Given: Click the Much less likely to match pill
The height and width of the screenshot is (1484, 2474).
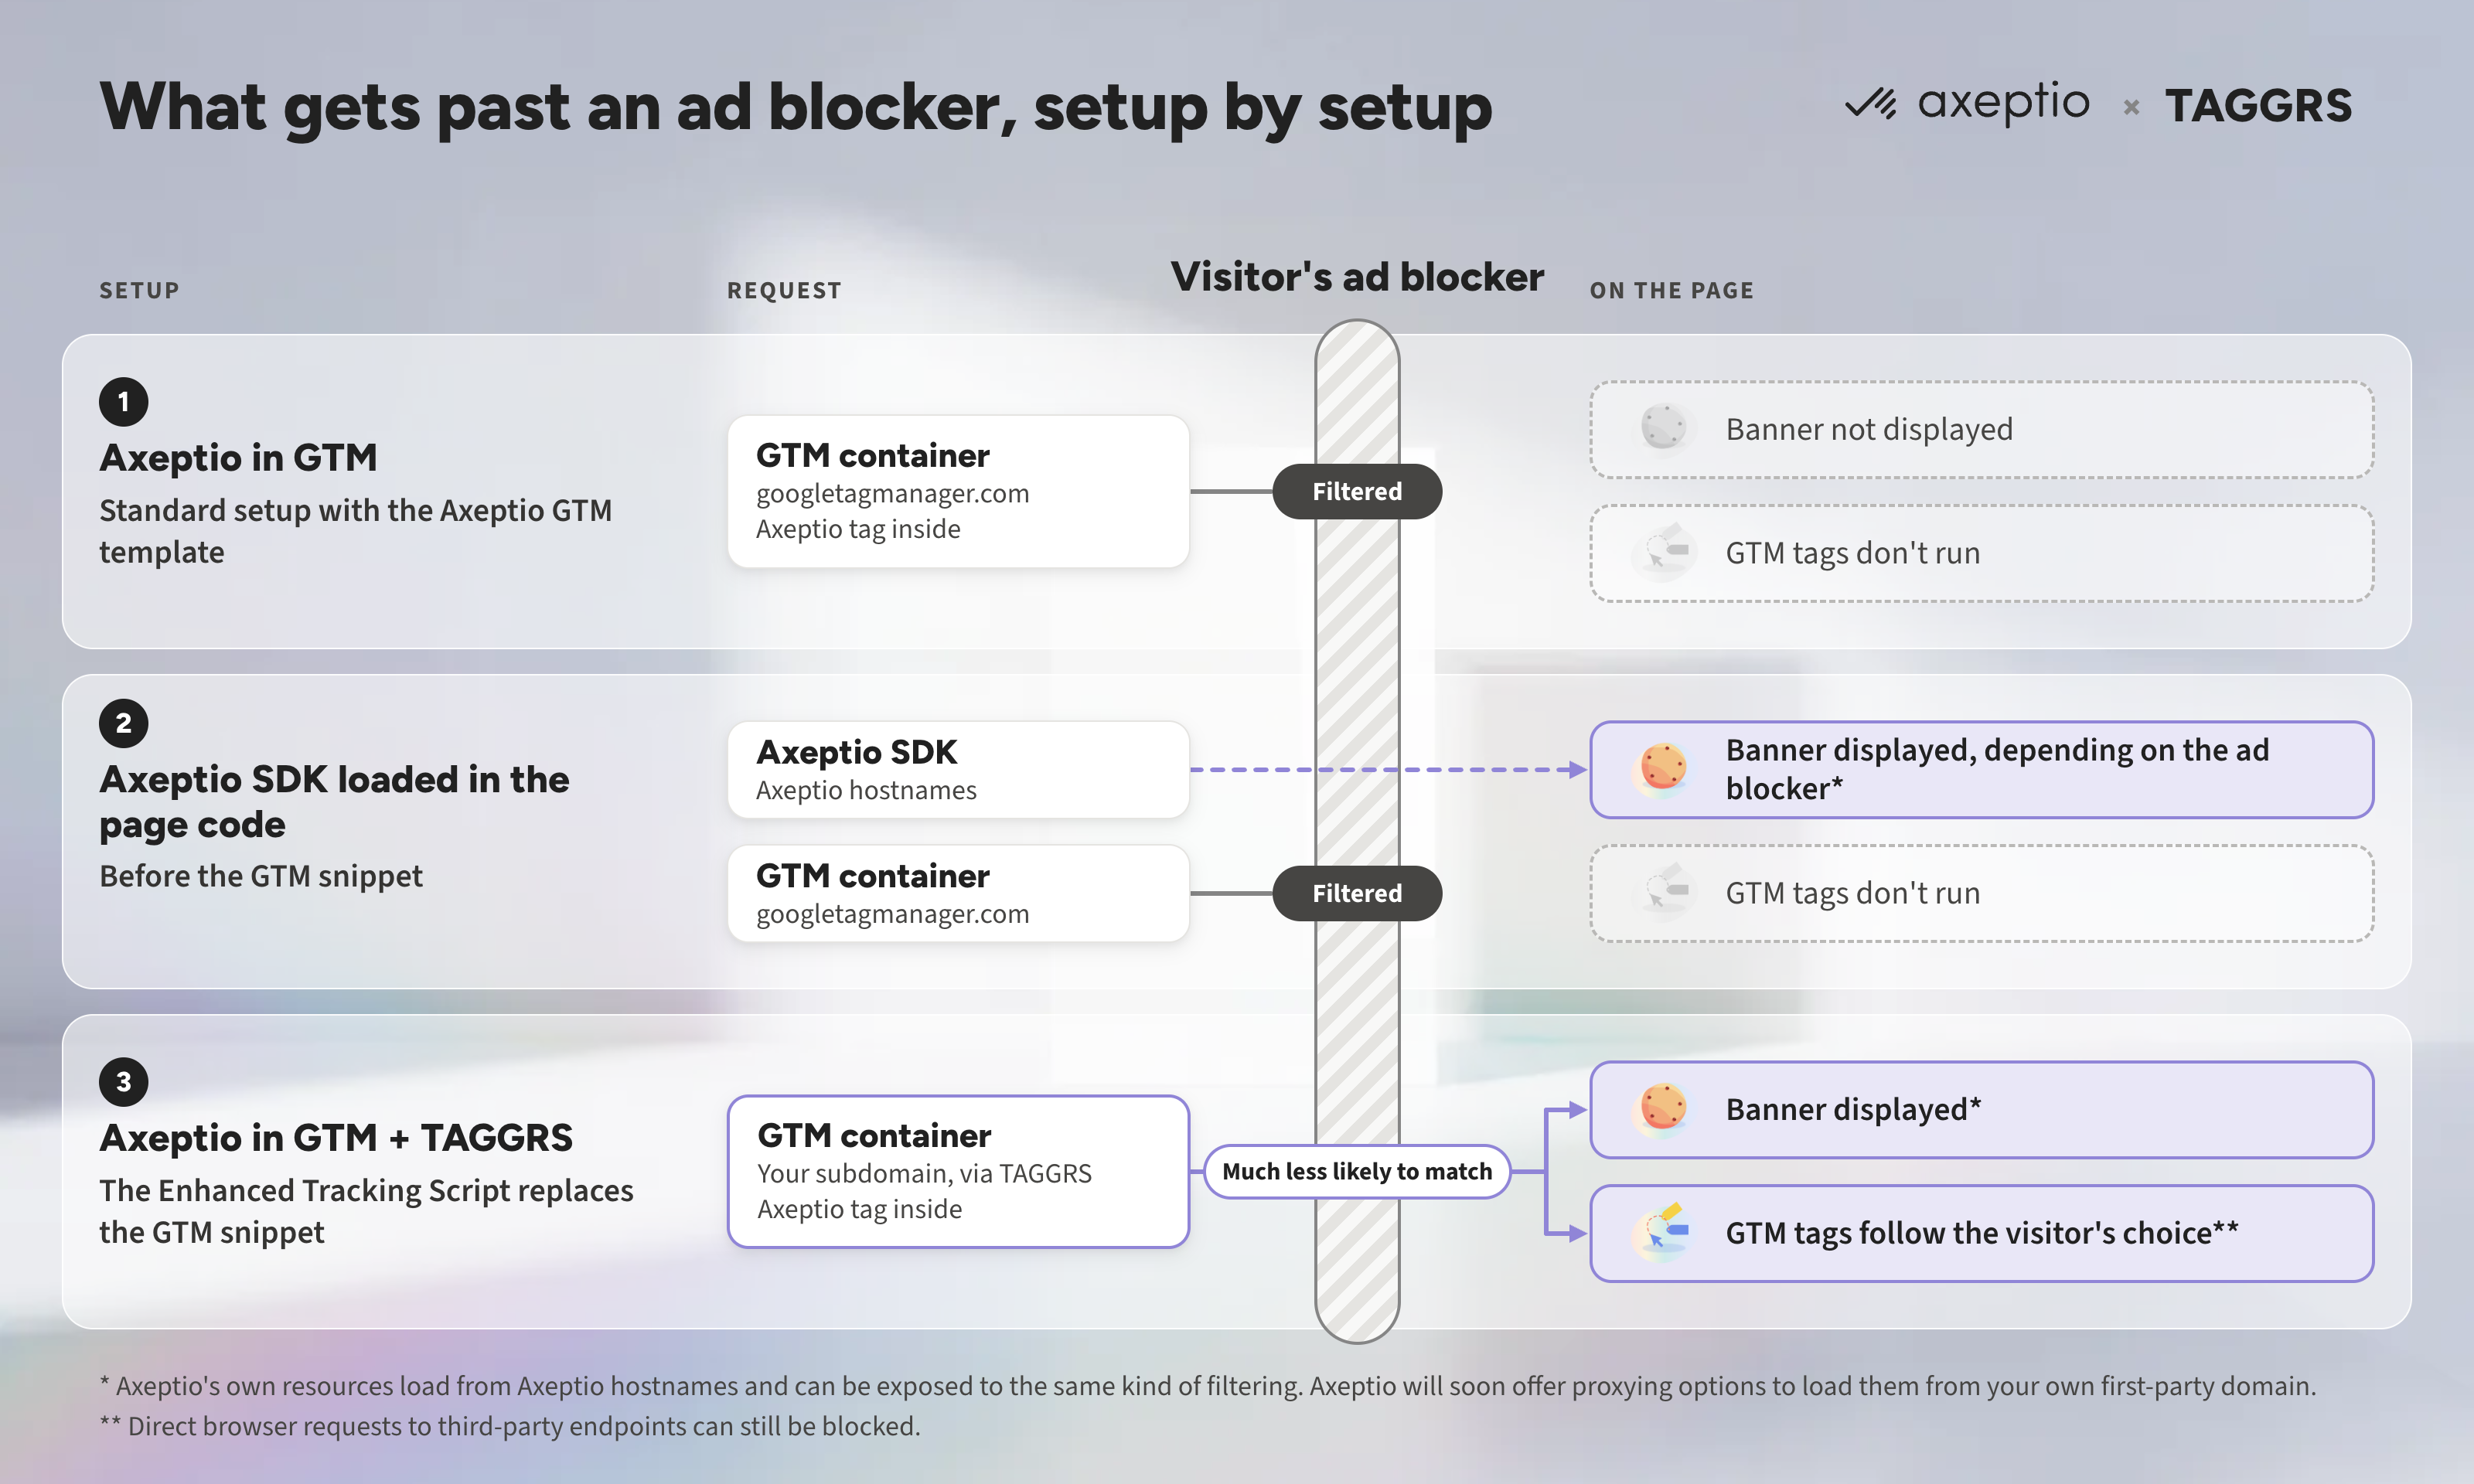Looking at the screenshot, I should click(x=1357, y=1171).
